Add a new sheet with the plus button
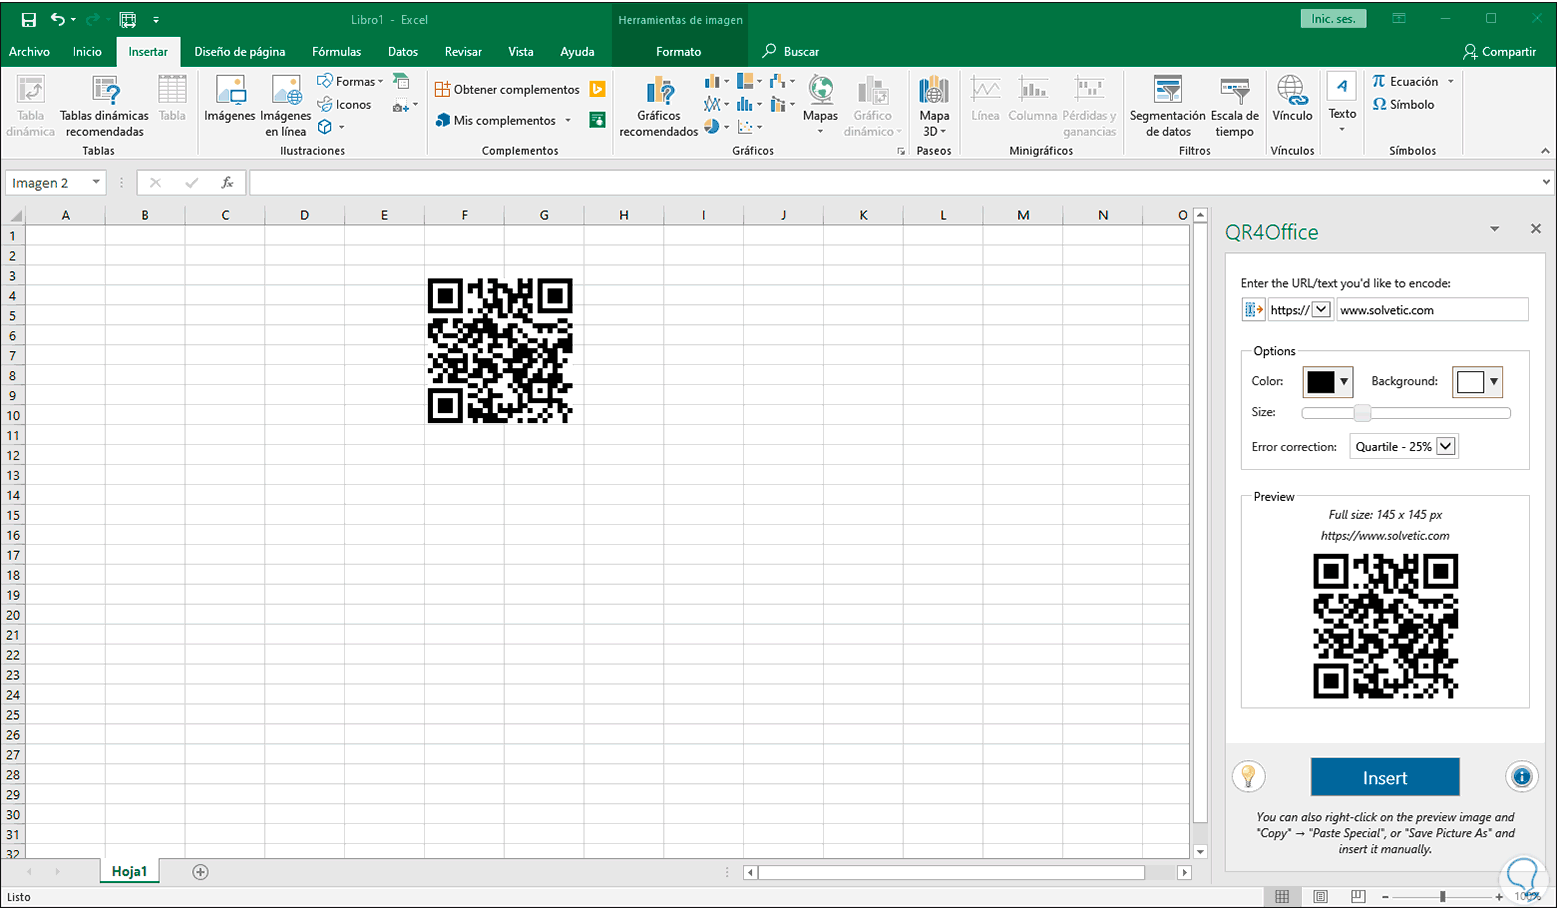Image resolution: width=1557 pixels, height=910 pixels. point(200,872)
